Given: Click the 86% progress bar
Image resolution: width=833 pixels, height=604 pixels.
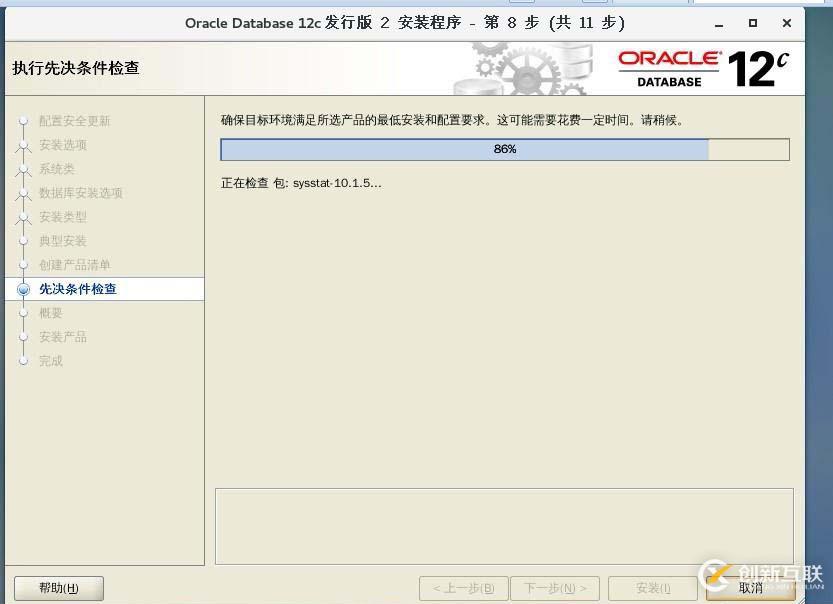Looking at the screenshot, I should pos(505,149).
